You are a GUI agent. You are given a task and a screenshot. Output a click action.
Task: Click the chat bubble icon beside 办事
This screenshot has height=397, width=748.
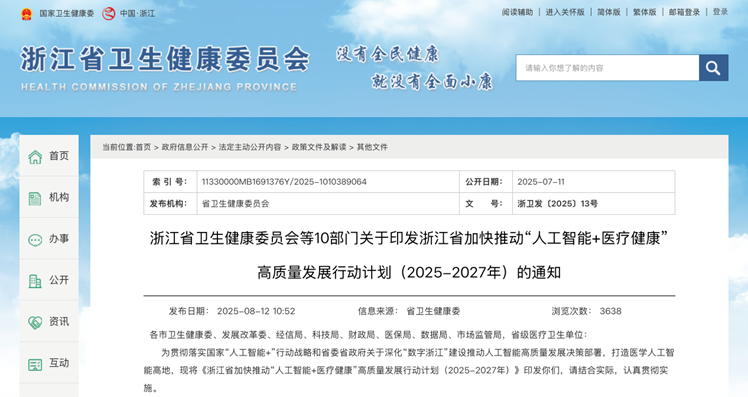coord(35,240)
